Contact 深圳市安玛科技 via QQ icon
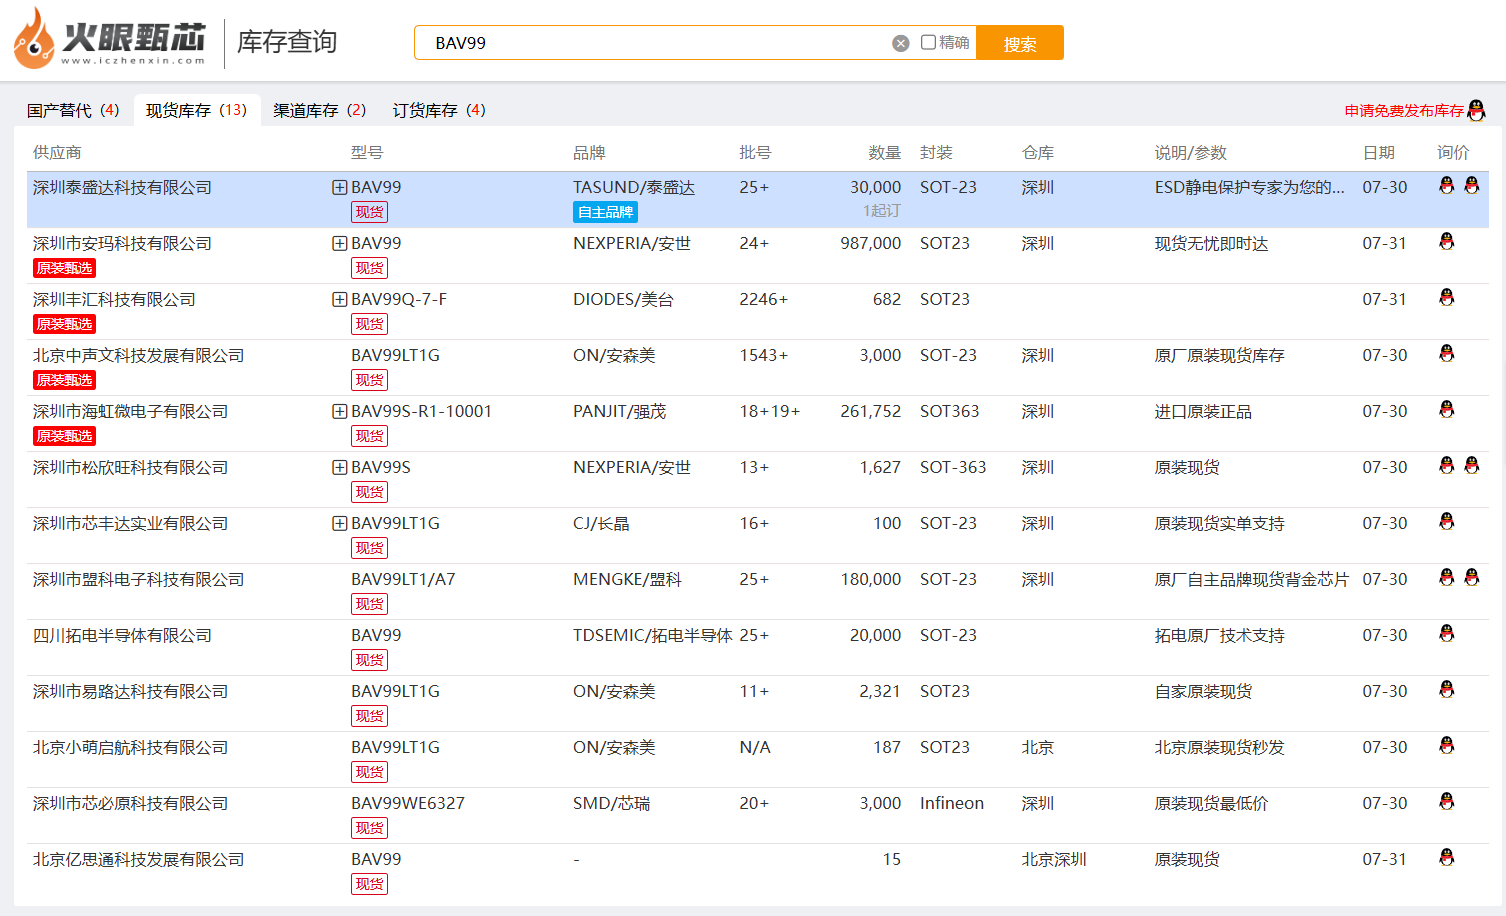Image resolution: width=1506 pixels, height=916 pixels. pos(1446,241)
